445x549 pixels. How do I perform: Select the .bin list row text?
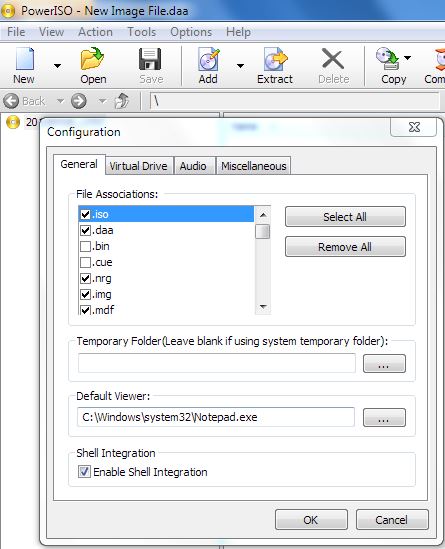click(101, 246)
